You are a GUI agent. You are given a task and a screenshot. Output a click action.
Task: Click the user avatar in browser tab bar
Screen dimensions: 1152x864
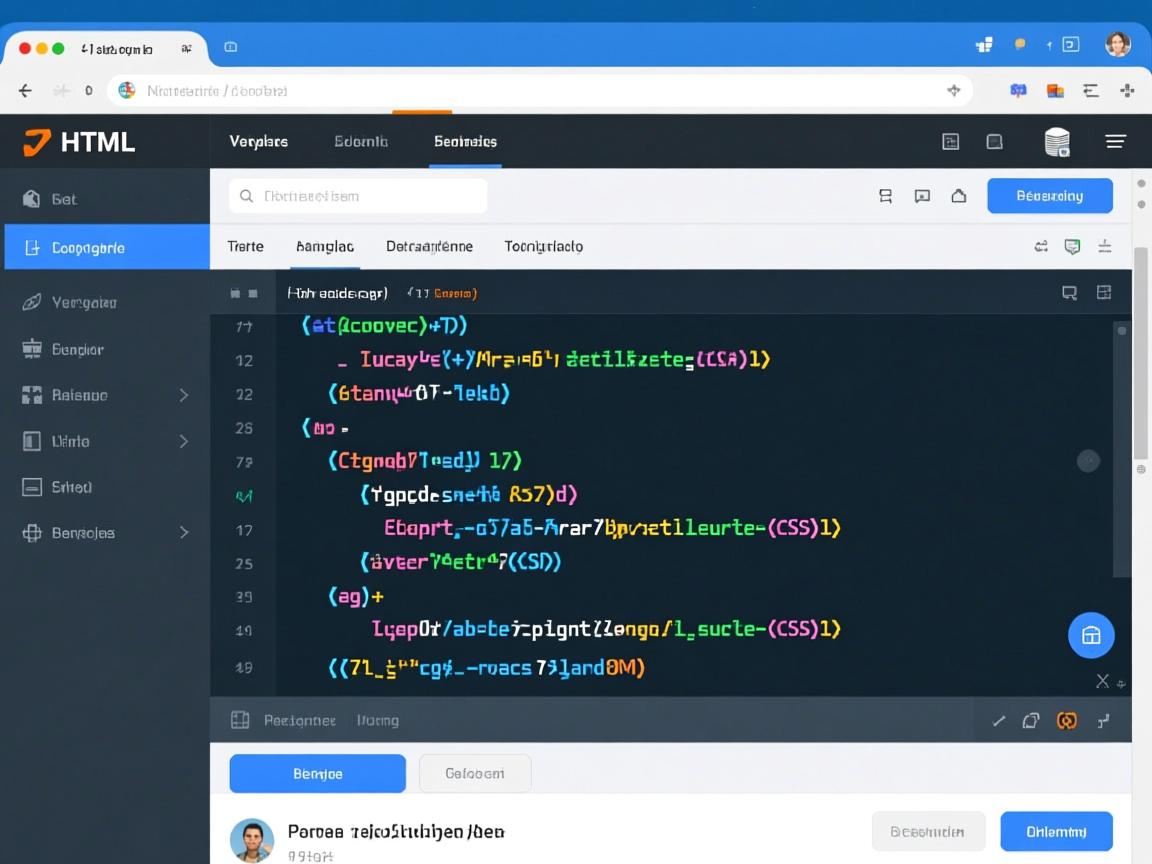click(1117, 44)
